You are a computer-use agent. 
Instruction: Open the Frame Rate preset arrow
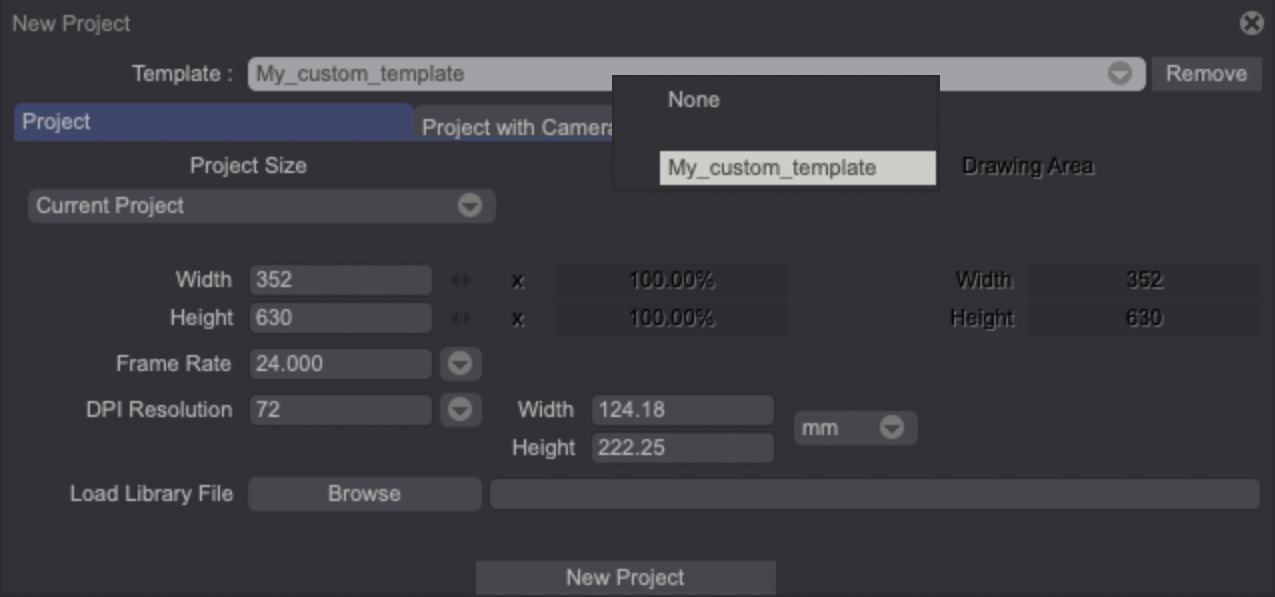pos(460,364)
